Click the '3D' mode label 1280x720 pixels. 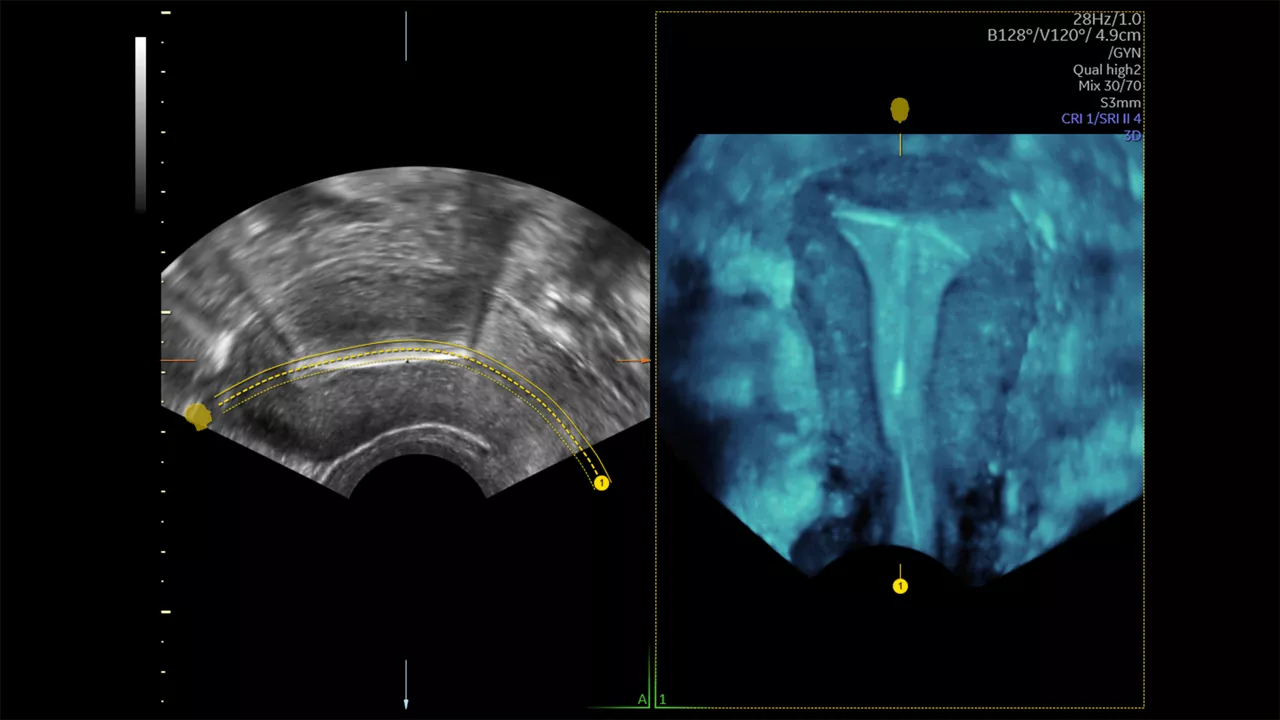pyautogui.click(x=1132, y=135)
